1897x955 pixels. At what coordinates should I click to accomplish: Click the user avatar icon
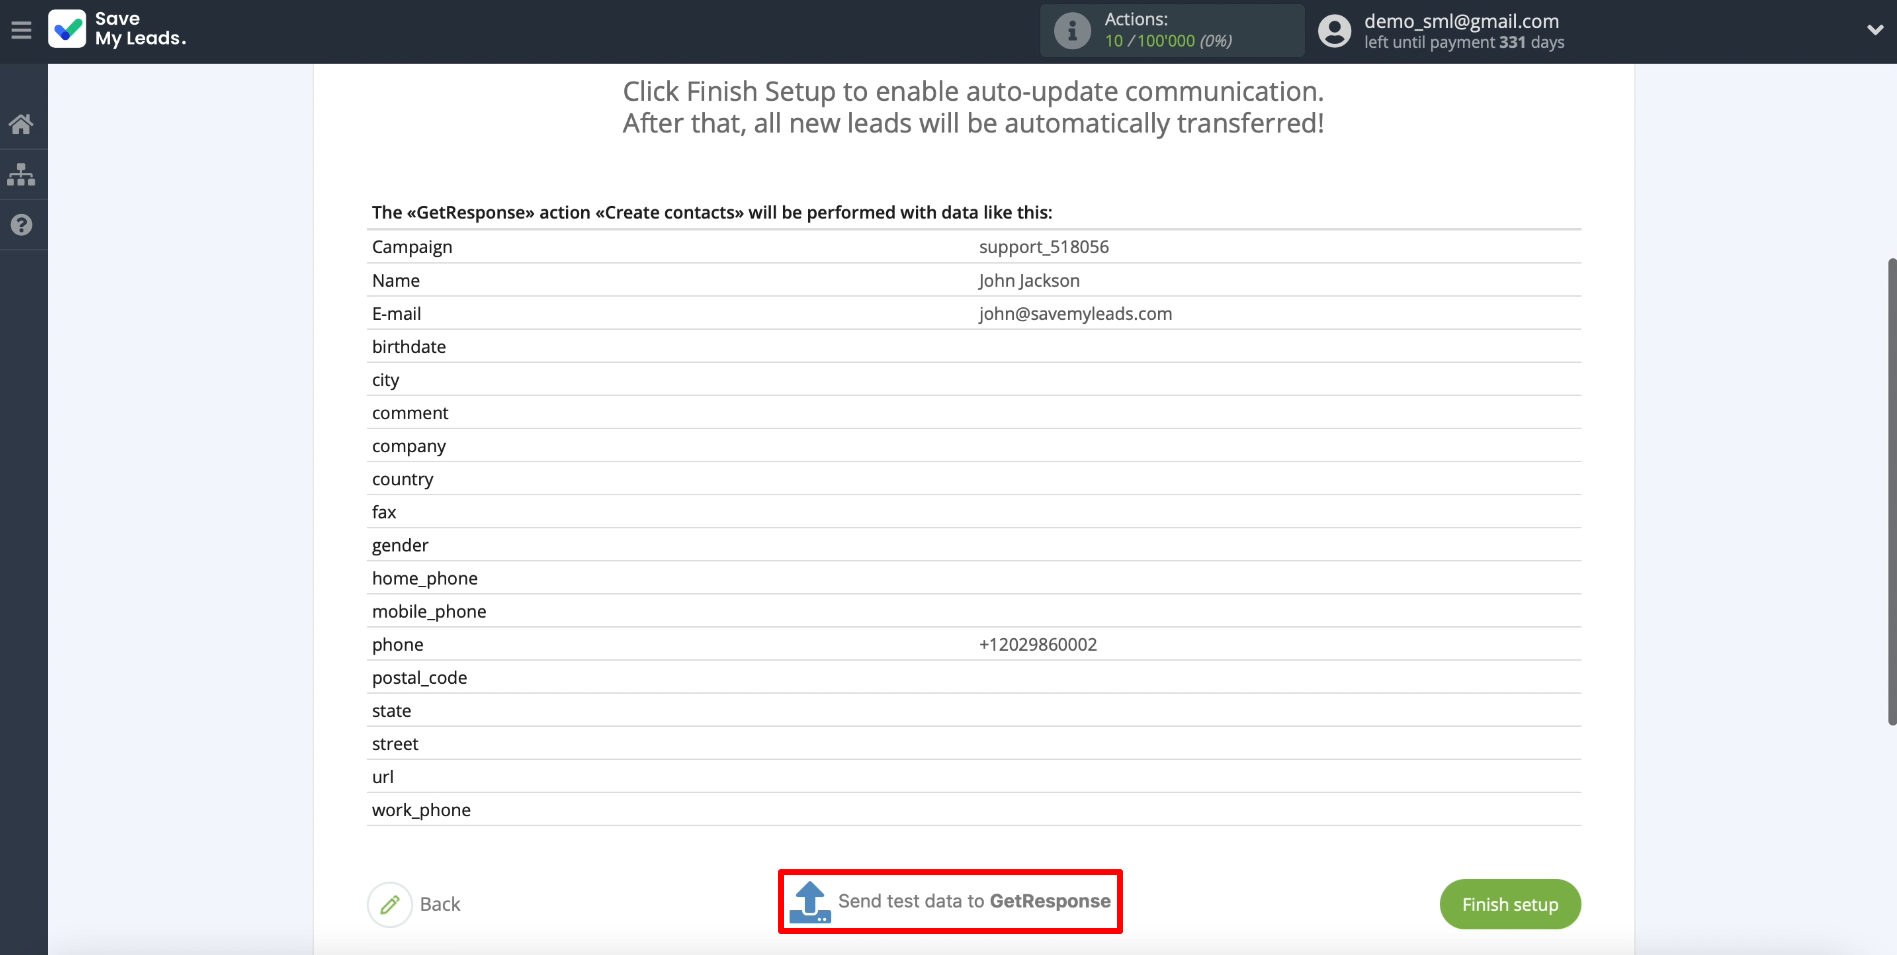(x=1334, y=31)
